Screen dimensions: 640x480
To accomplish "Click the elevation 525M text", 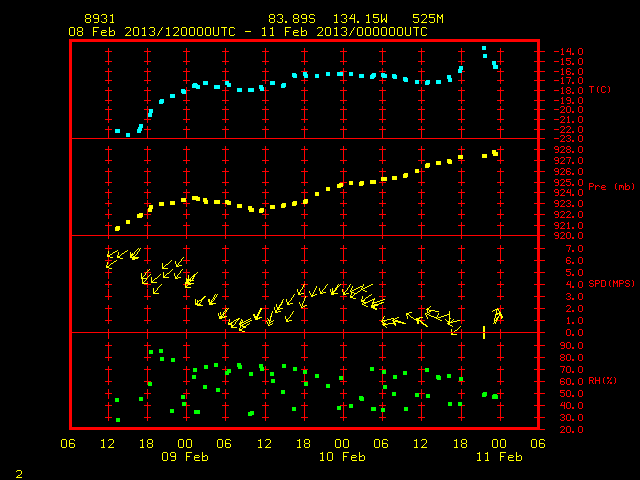I will click(x=428, y=19).
